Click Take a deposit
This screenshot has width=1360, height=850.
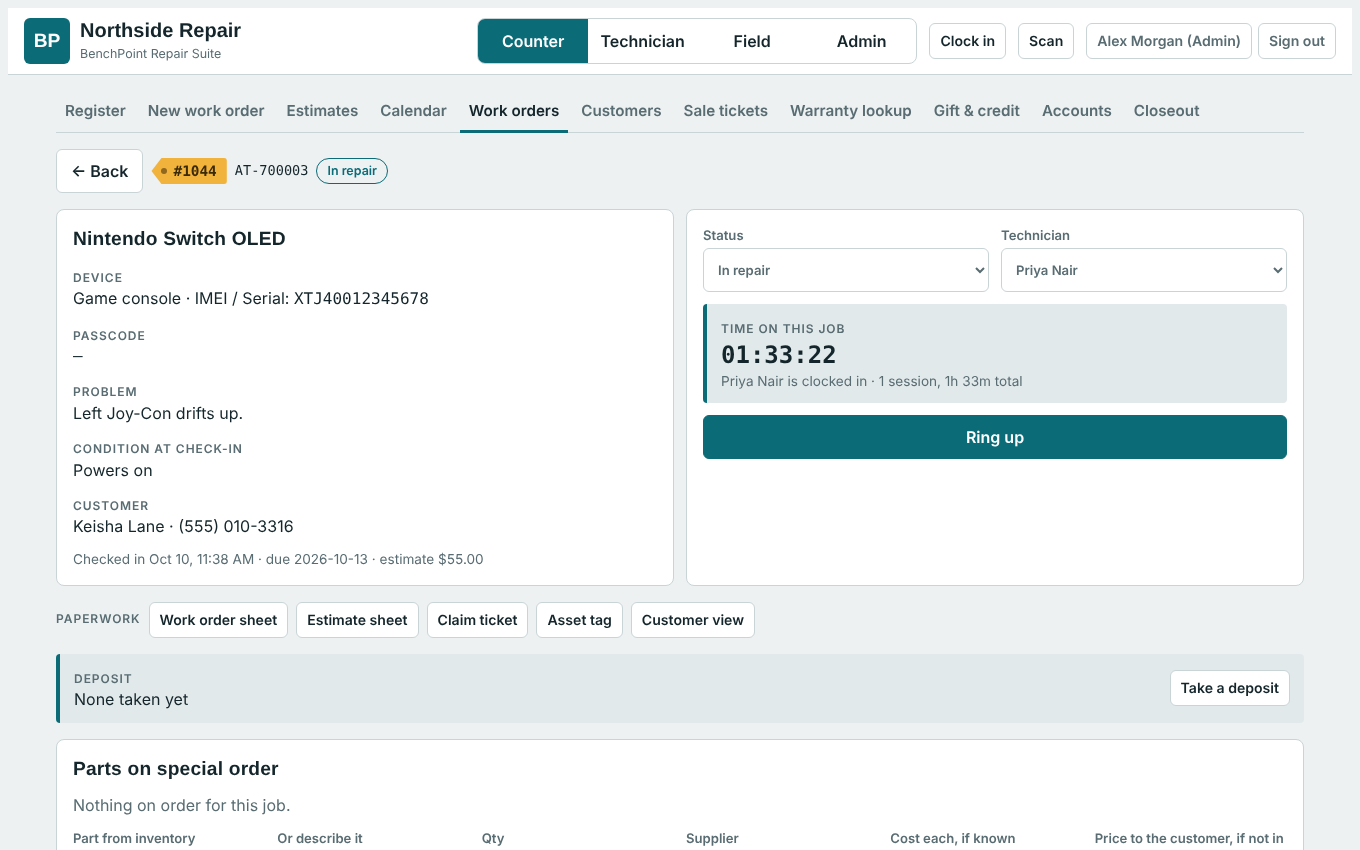point(1230,688)
